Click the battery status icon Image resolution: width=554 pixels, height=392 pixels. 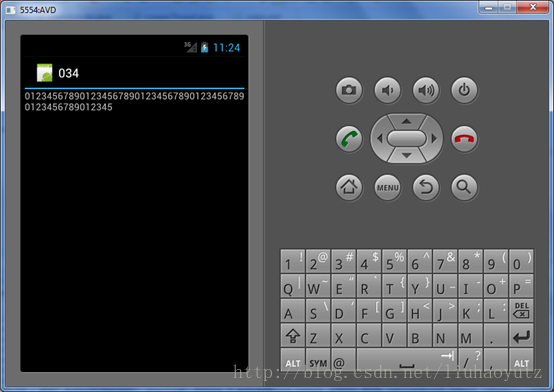(204, 47)
